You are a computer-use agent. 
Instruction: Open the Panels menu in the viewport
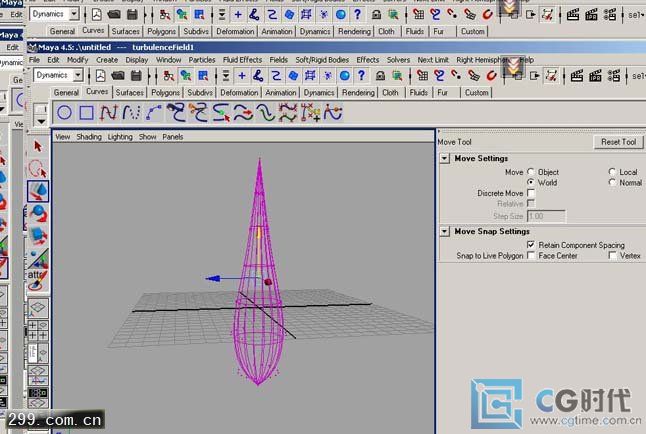[x=173, y=137]
